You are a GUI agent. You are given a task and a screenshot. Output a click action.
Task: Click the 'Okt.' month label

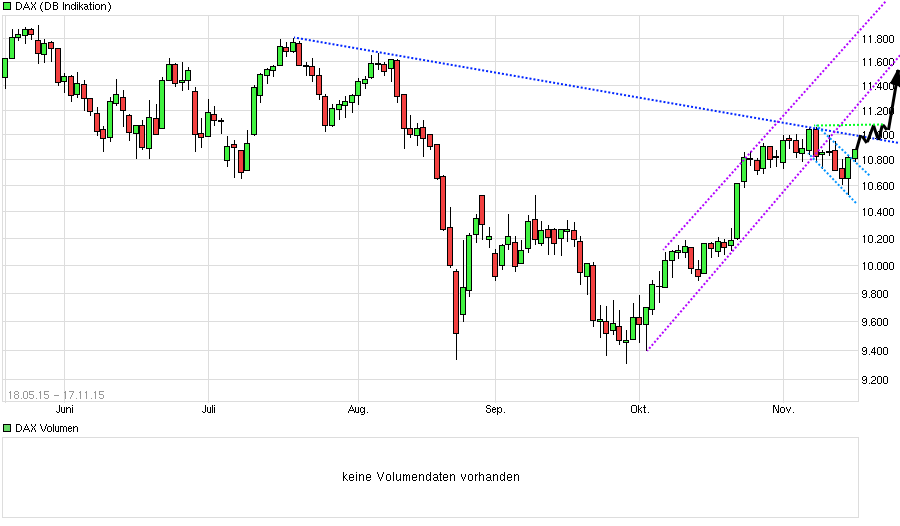[x=640, y=409]
